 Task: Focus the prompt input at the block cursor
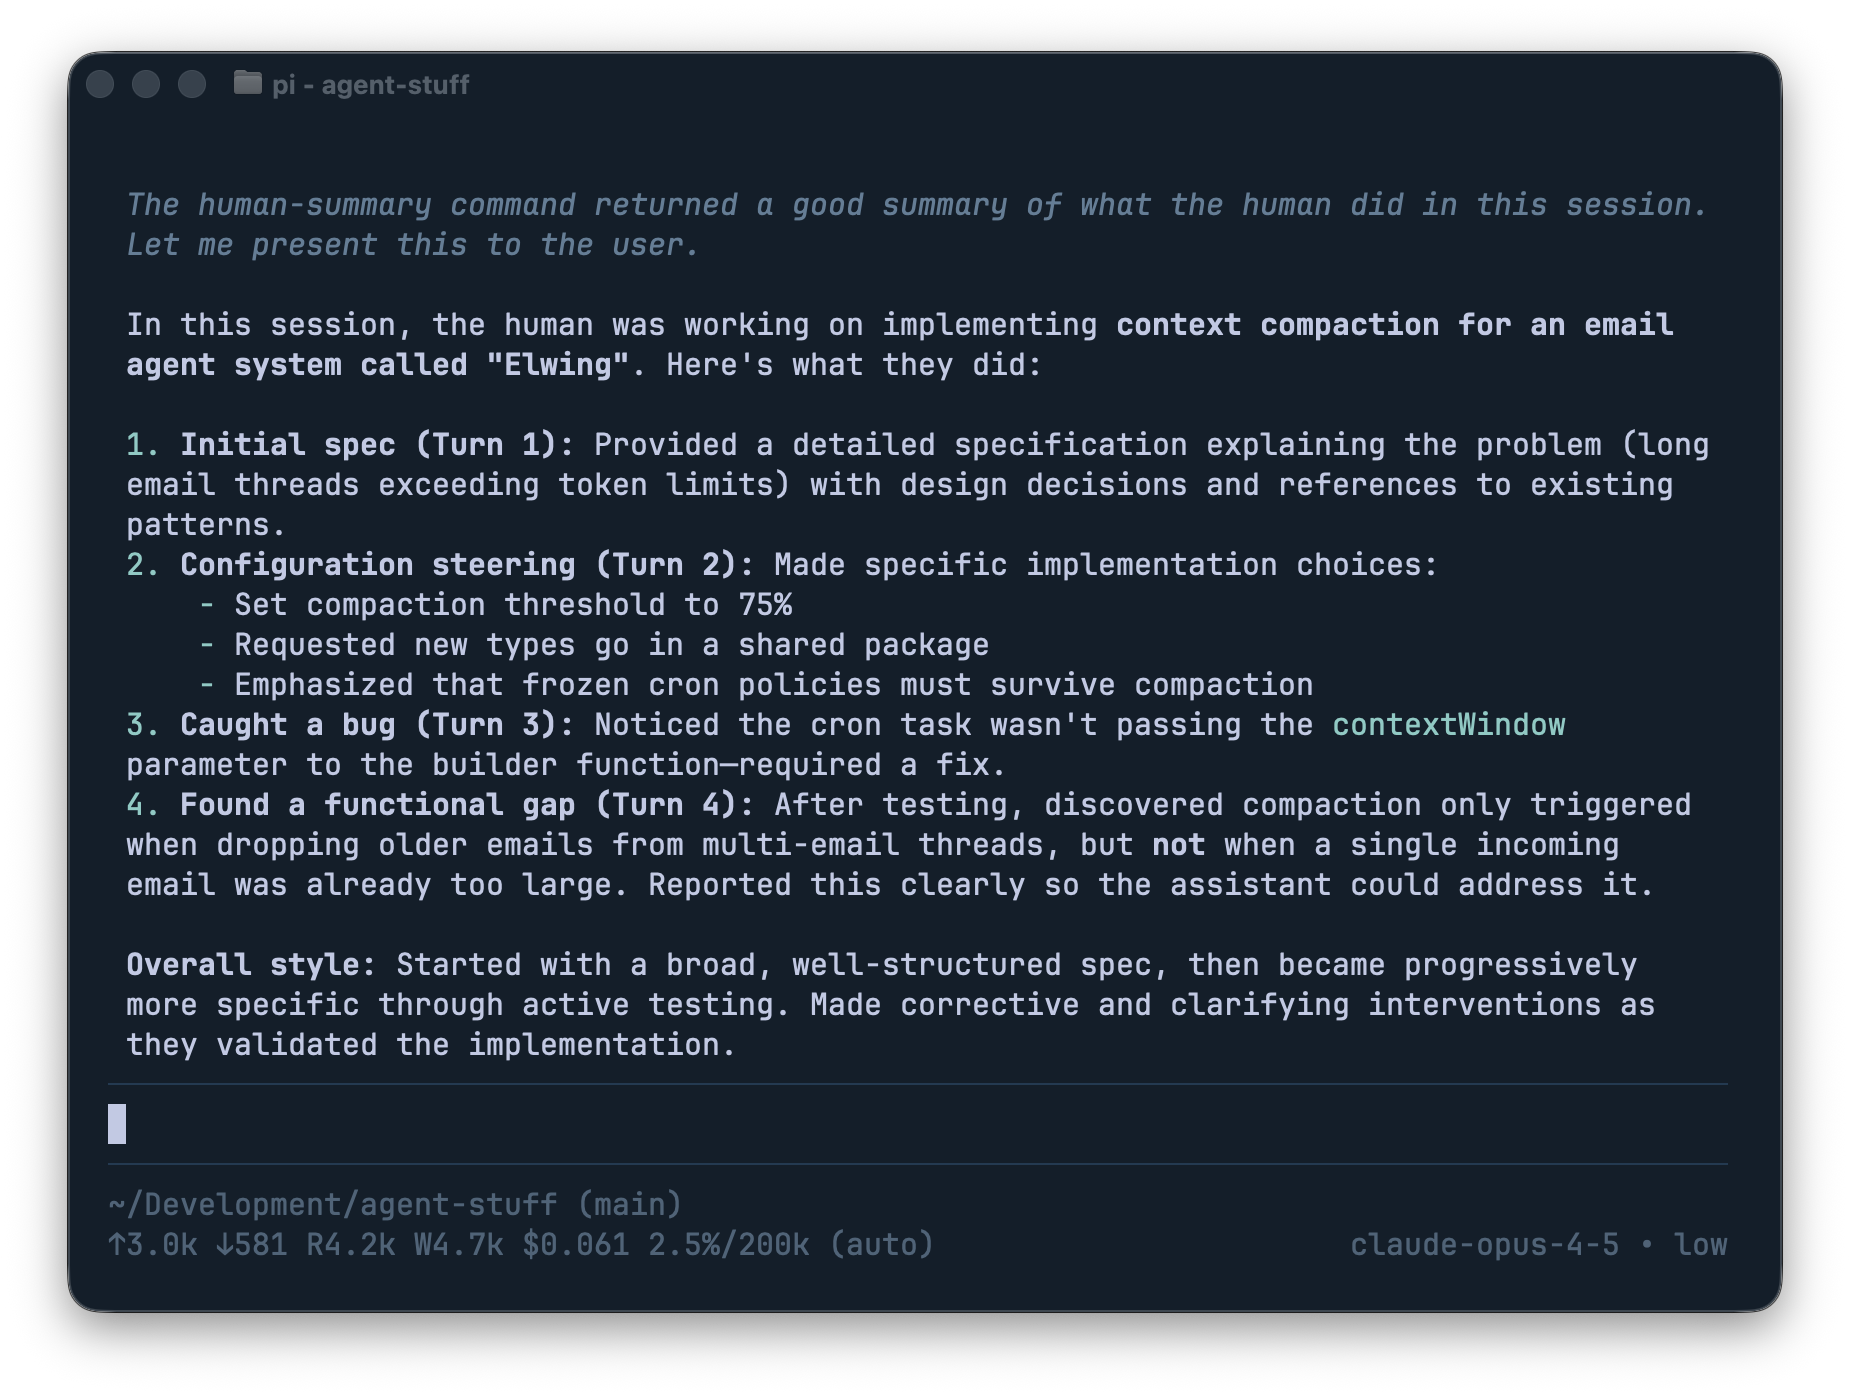117,1124
